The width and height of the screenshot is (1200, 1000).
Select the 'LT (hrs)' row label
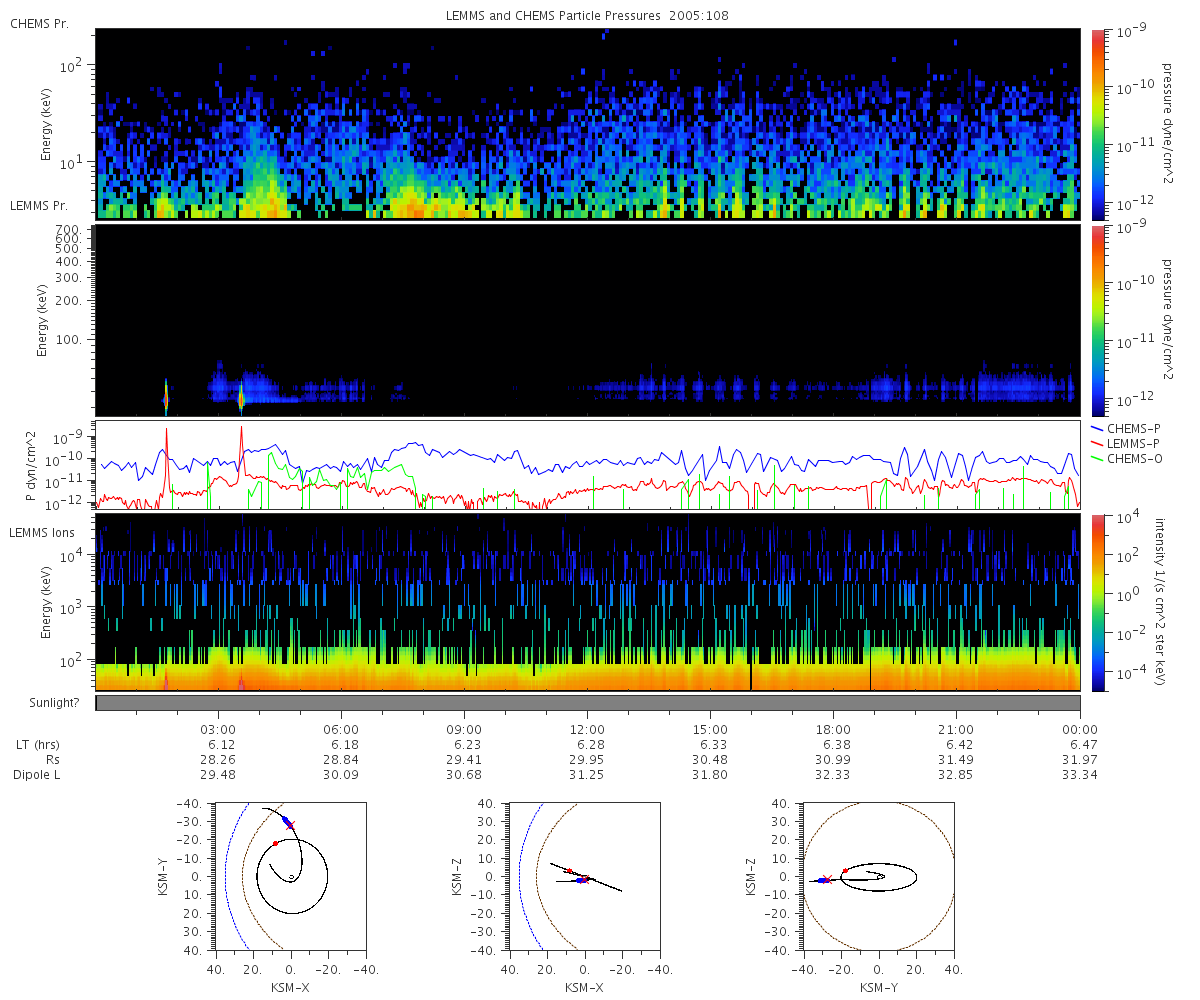tap(37, 745)
